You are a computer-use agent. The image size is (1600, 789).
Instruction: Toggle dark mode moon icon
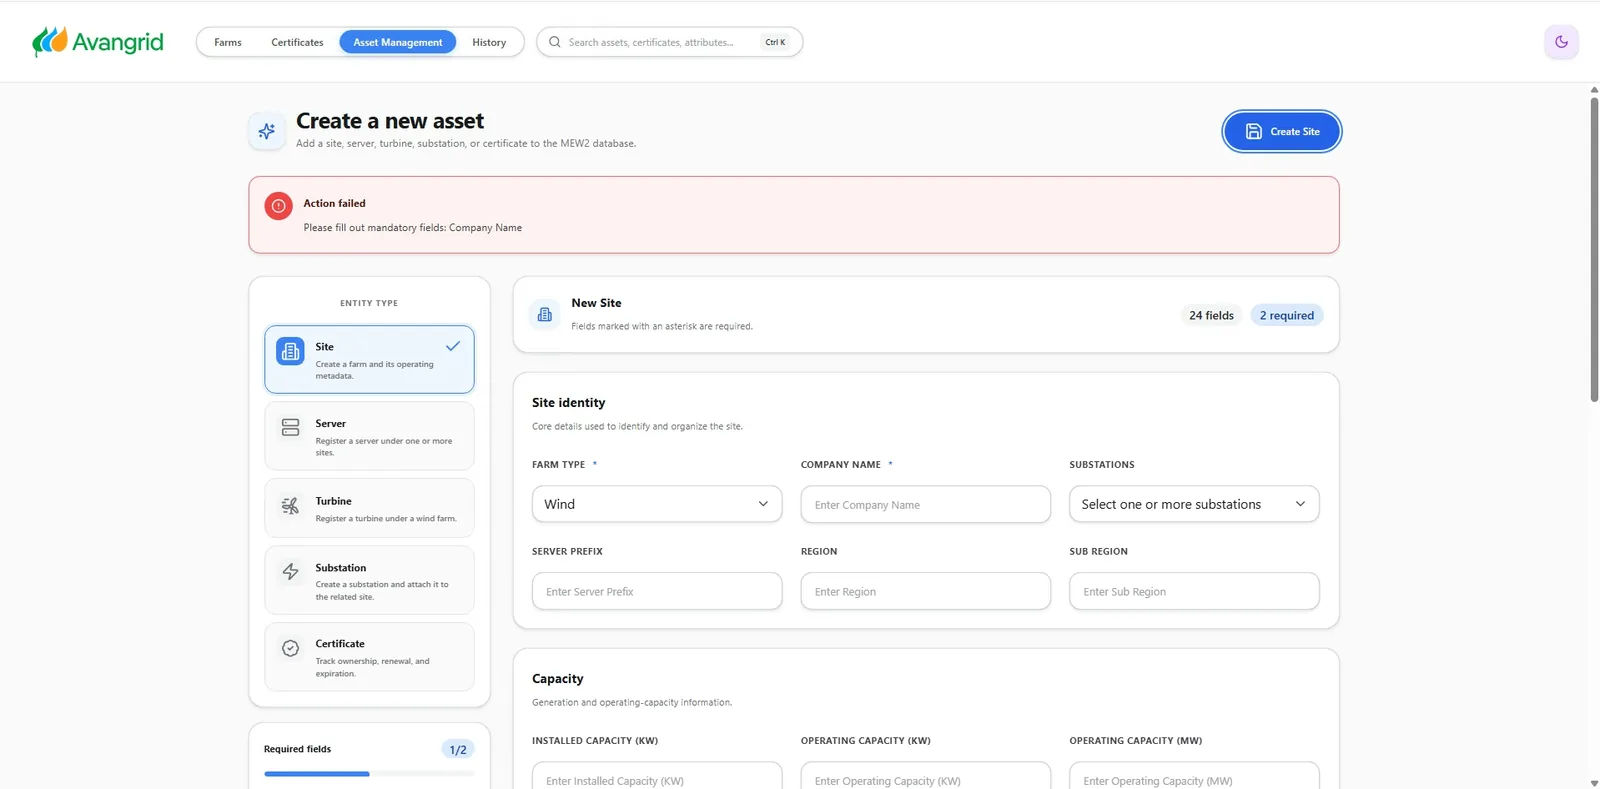click(x=1561, y=42)
